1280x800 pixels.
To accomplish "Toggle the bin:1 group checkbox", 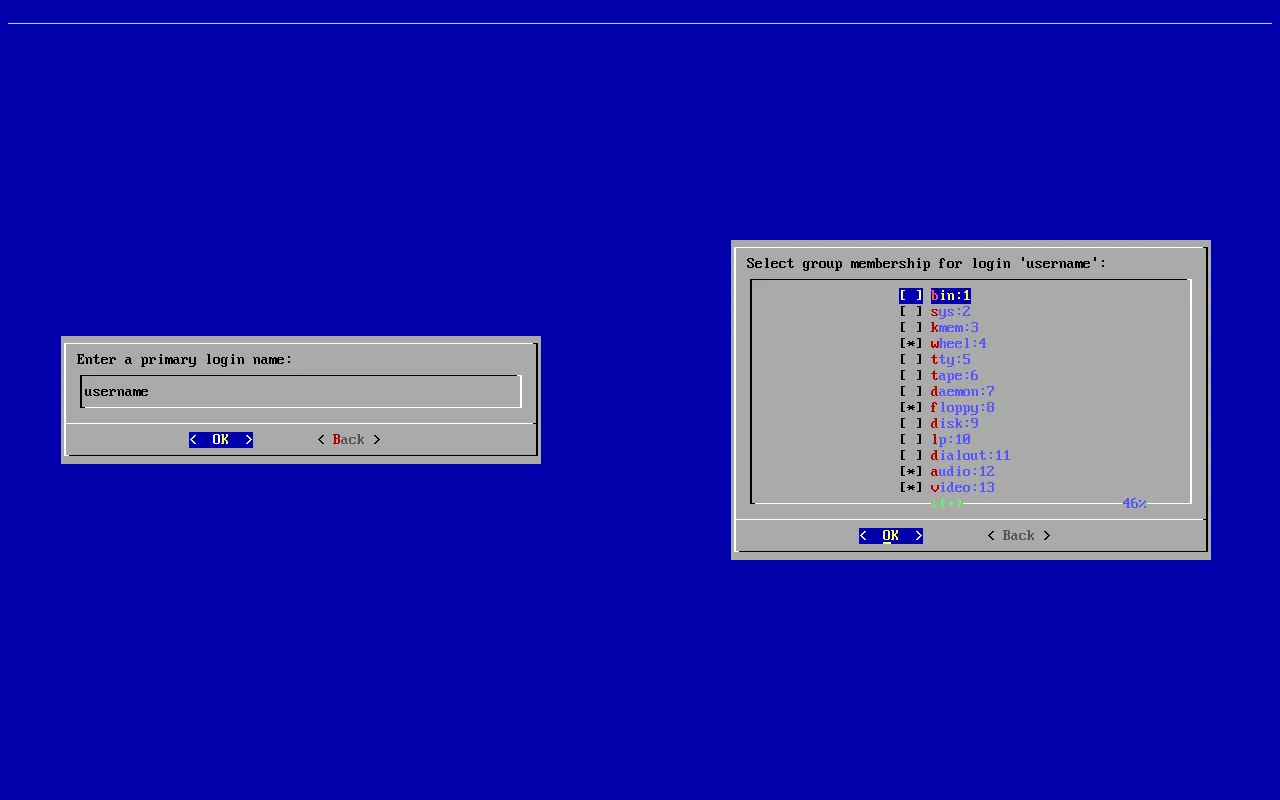I will coord(911,296).
